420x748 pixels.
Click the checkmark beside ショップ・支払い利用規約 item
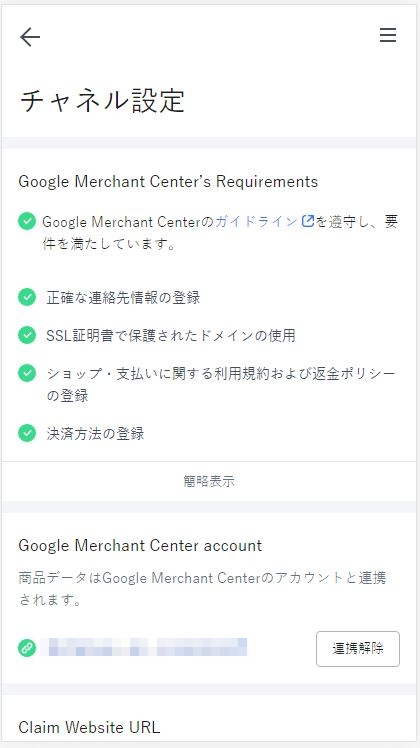(27, 373)
